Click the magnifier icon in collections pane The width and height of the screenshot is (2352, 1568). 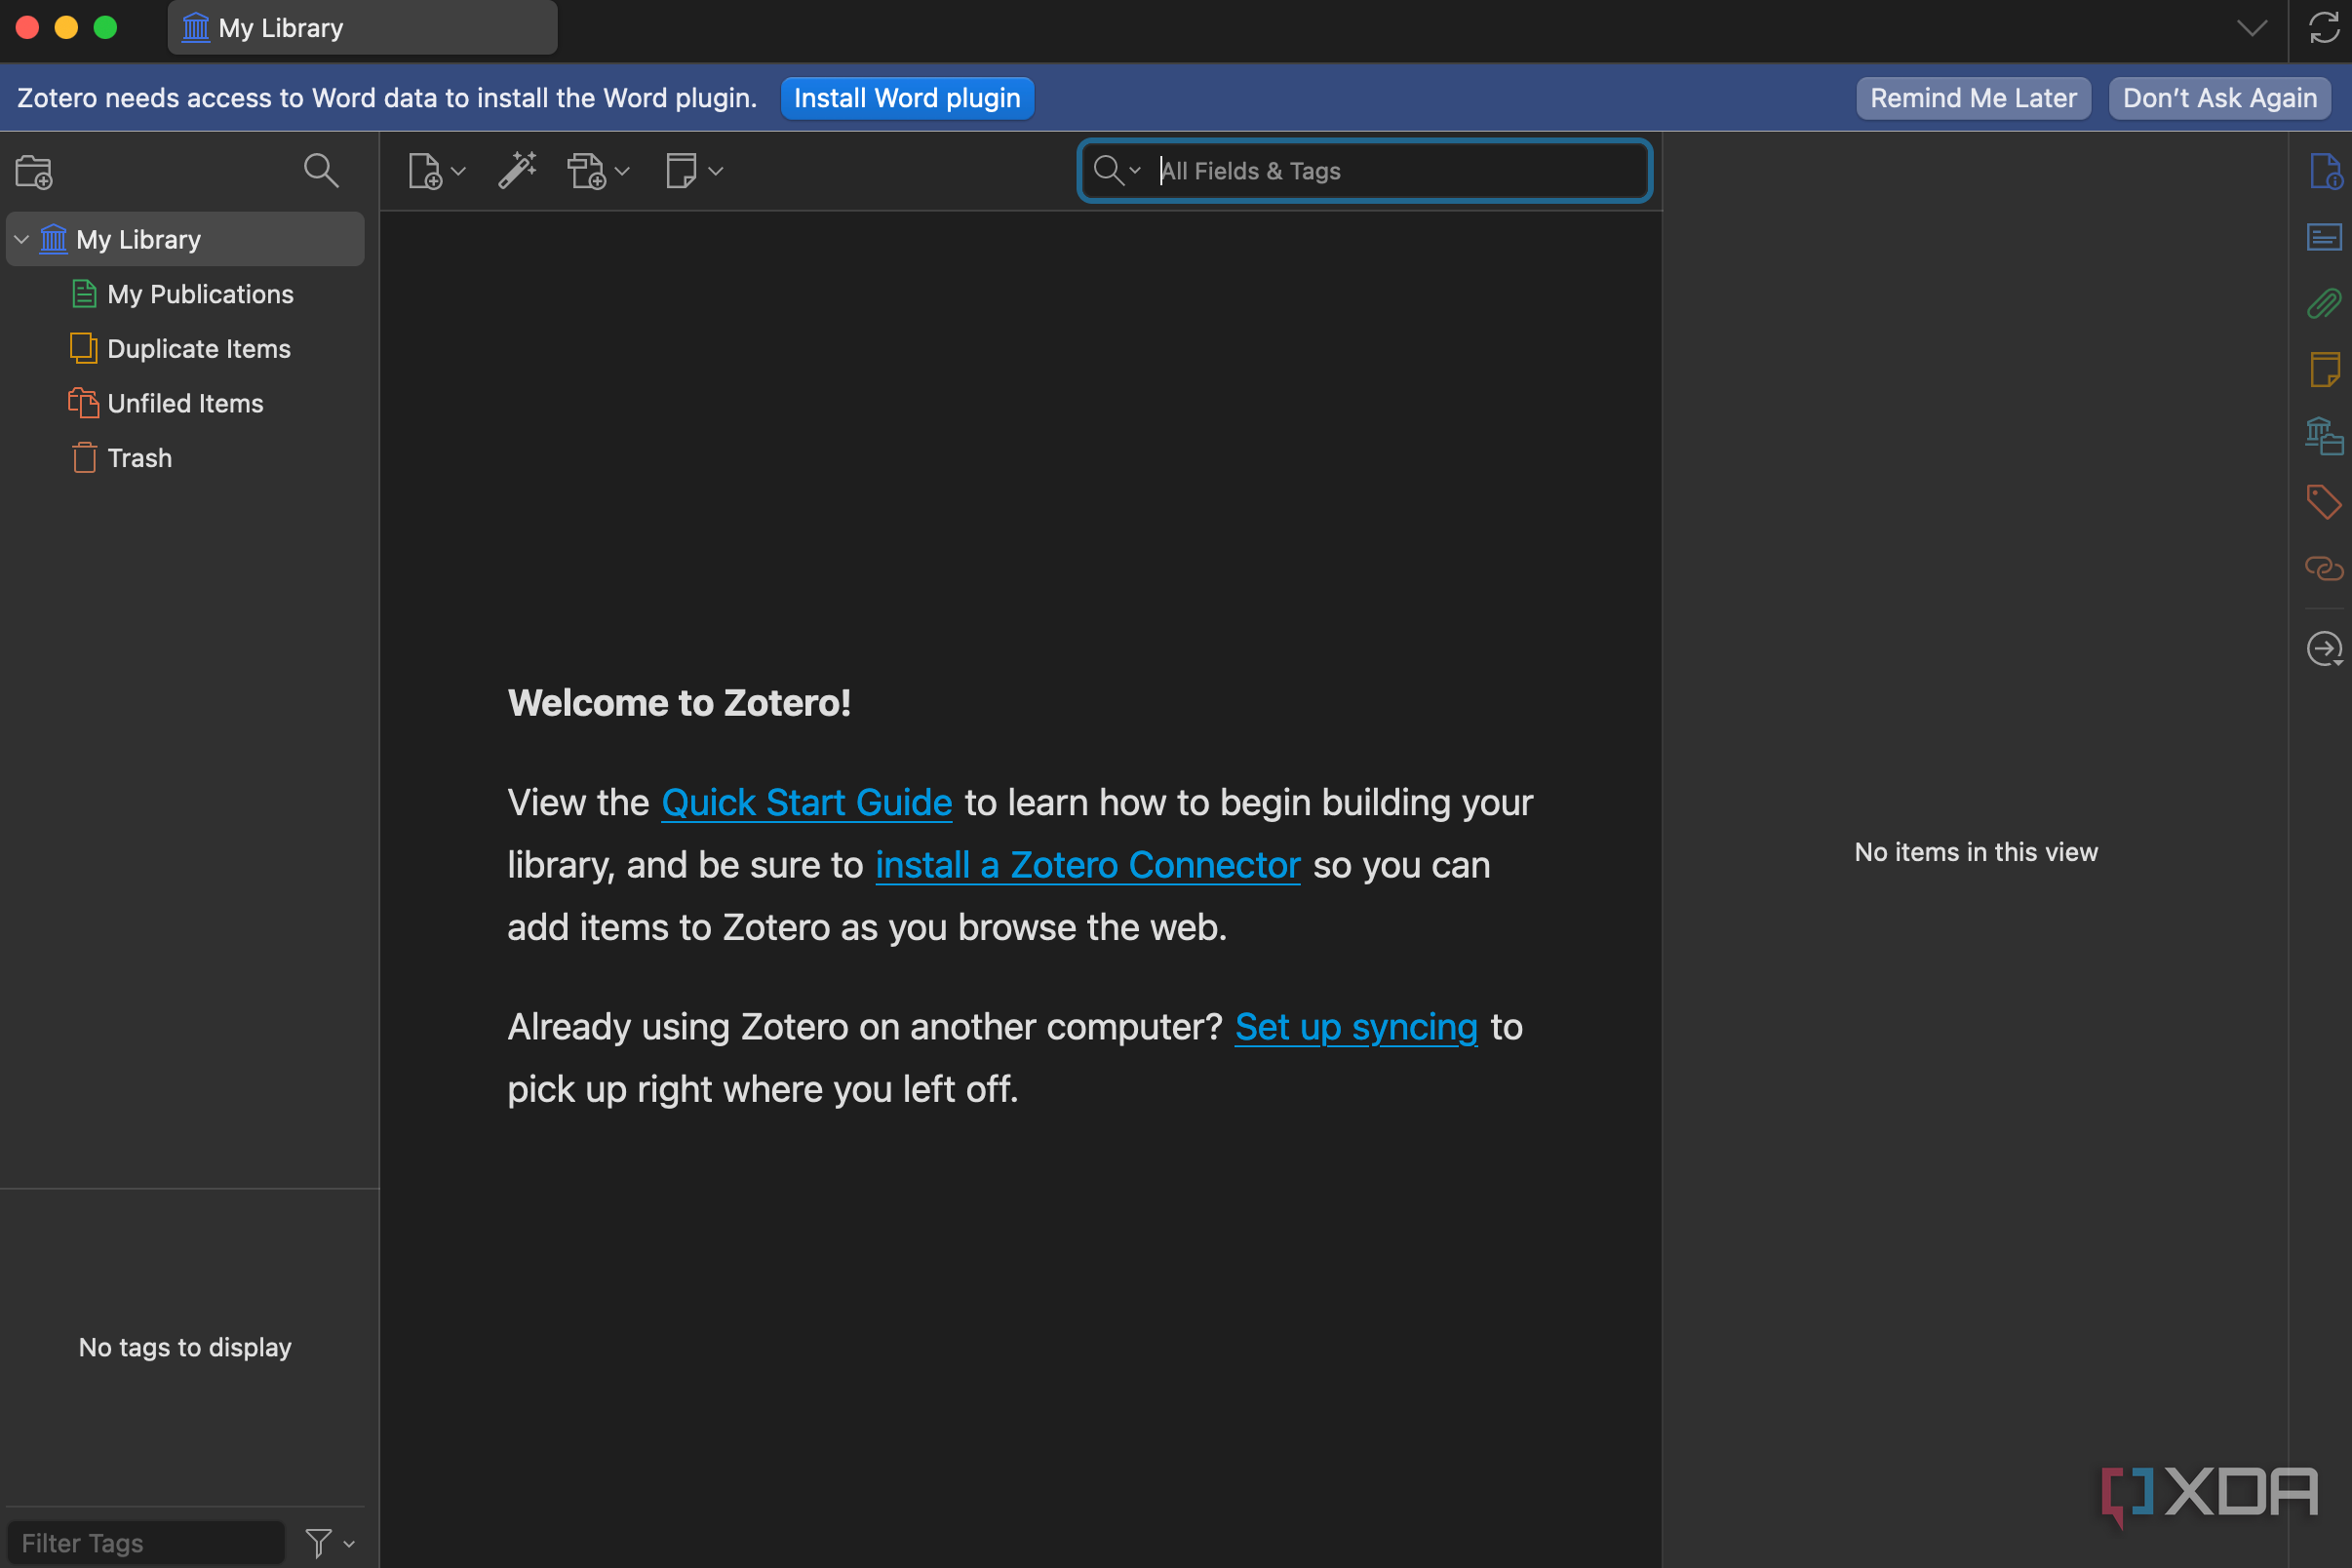(320, 170)
